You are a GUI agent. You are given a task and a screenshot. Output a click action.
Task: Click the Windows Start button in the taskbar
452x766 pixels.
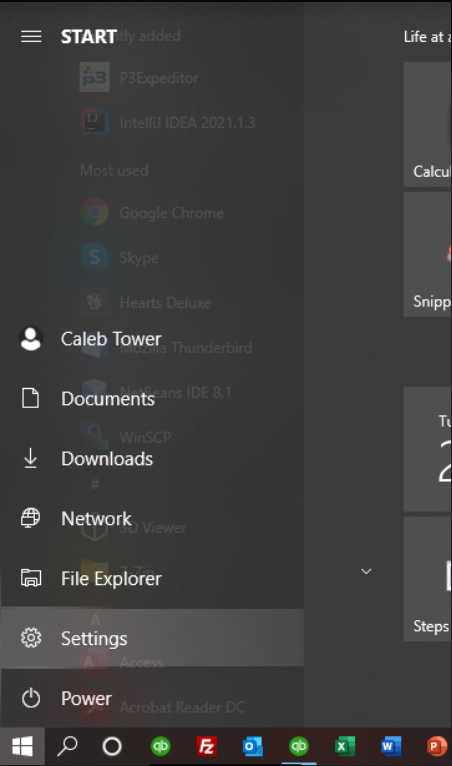(x=22, y=746)
